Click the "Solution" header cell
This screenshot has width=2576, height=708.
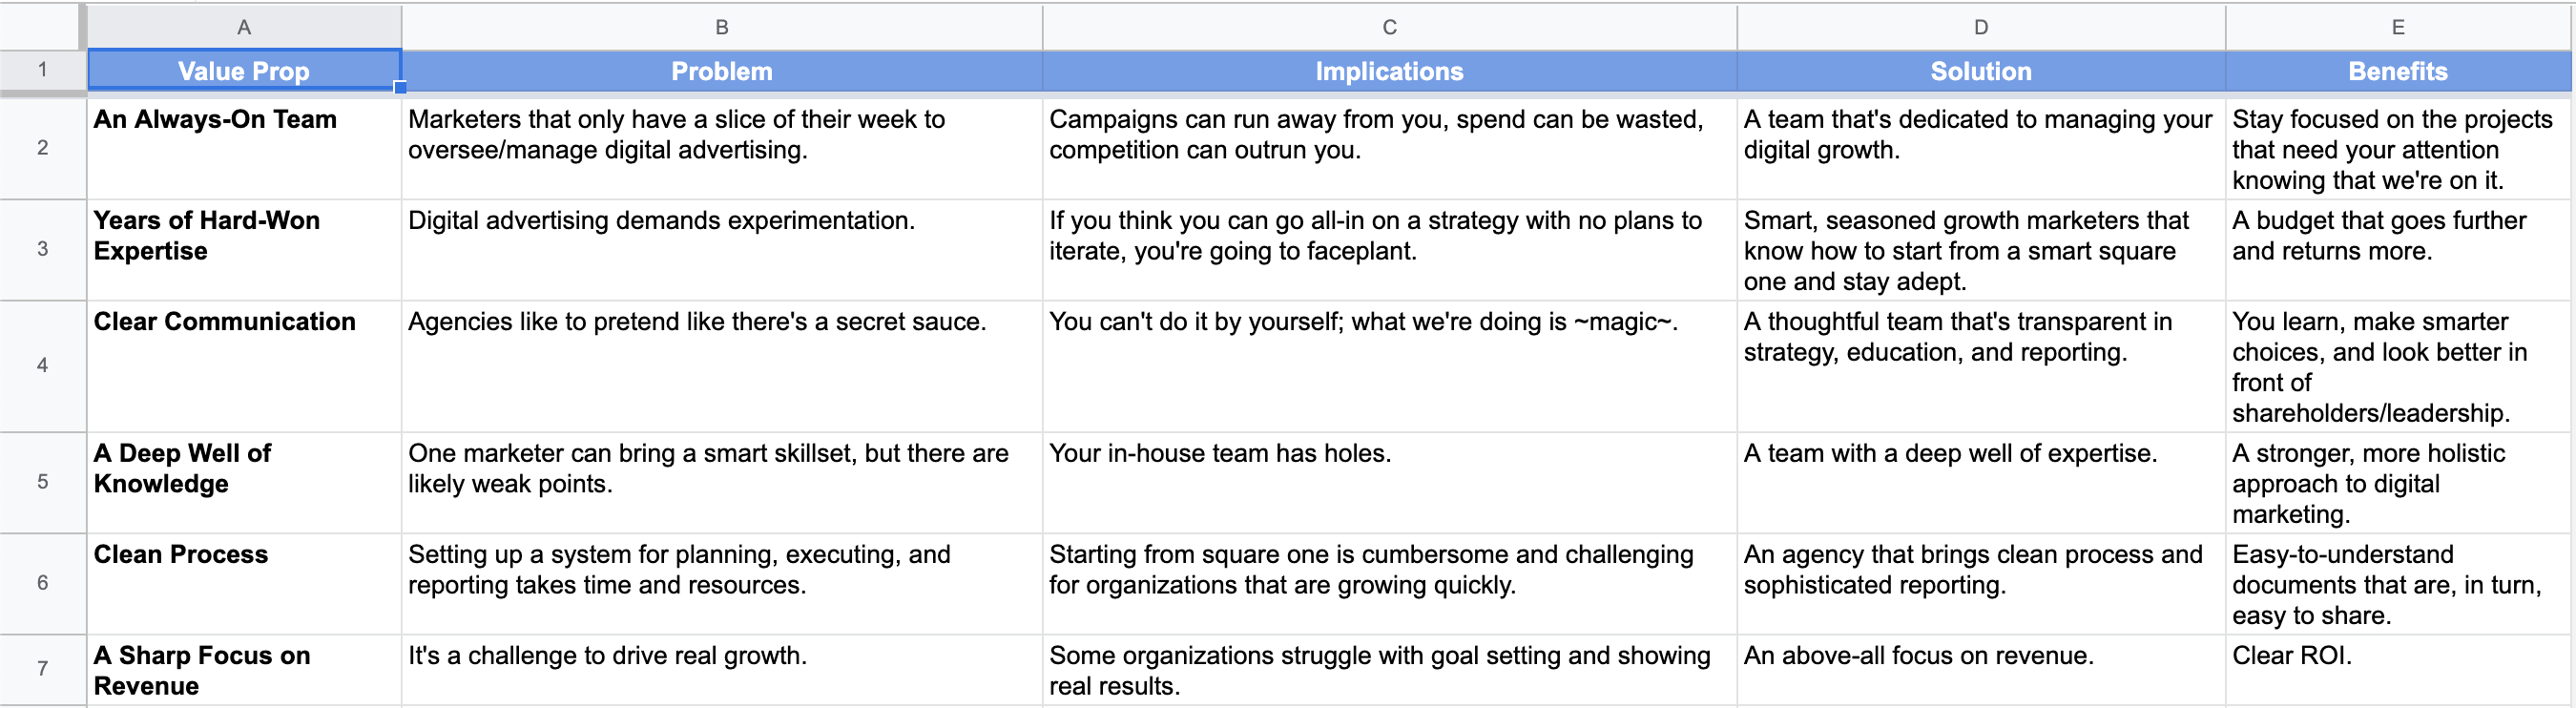pyautogui.click(x=1980, y=71)
